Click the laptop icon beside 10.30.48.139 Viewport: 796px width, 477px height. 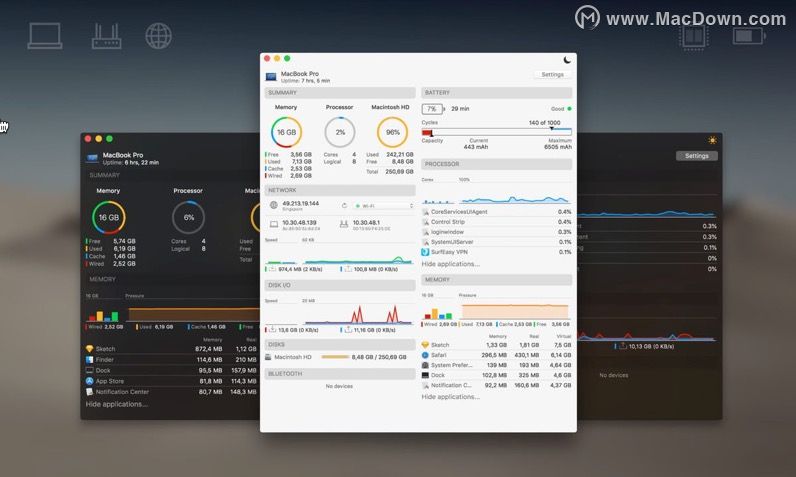point(274,224)
